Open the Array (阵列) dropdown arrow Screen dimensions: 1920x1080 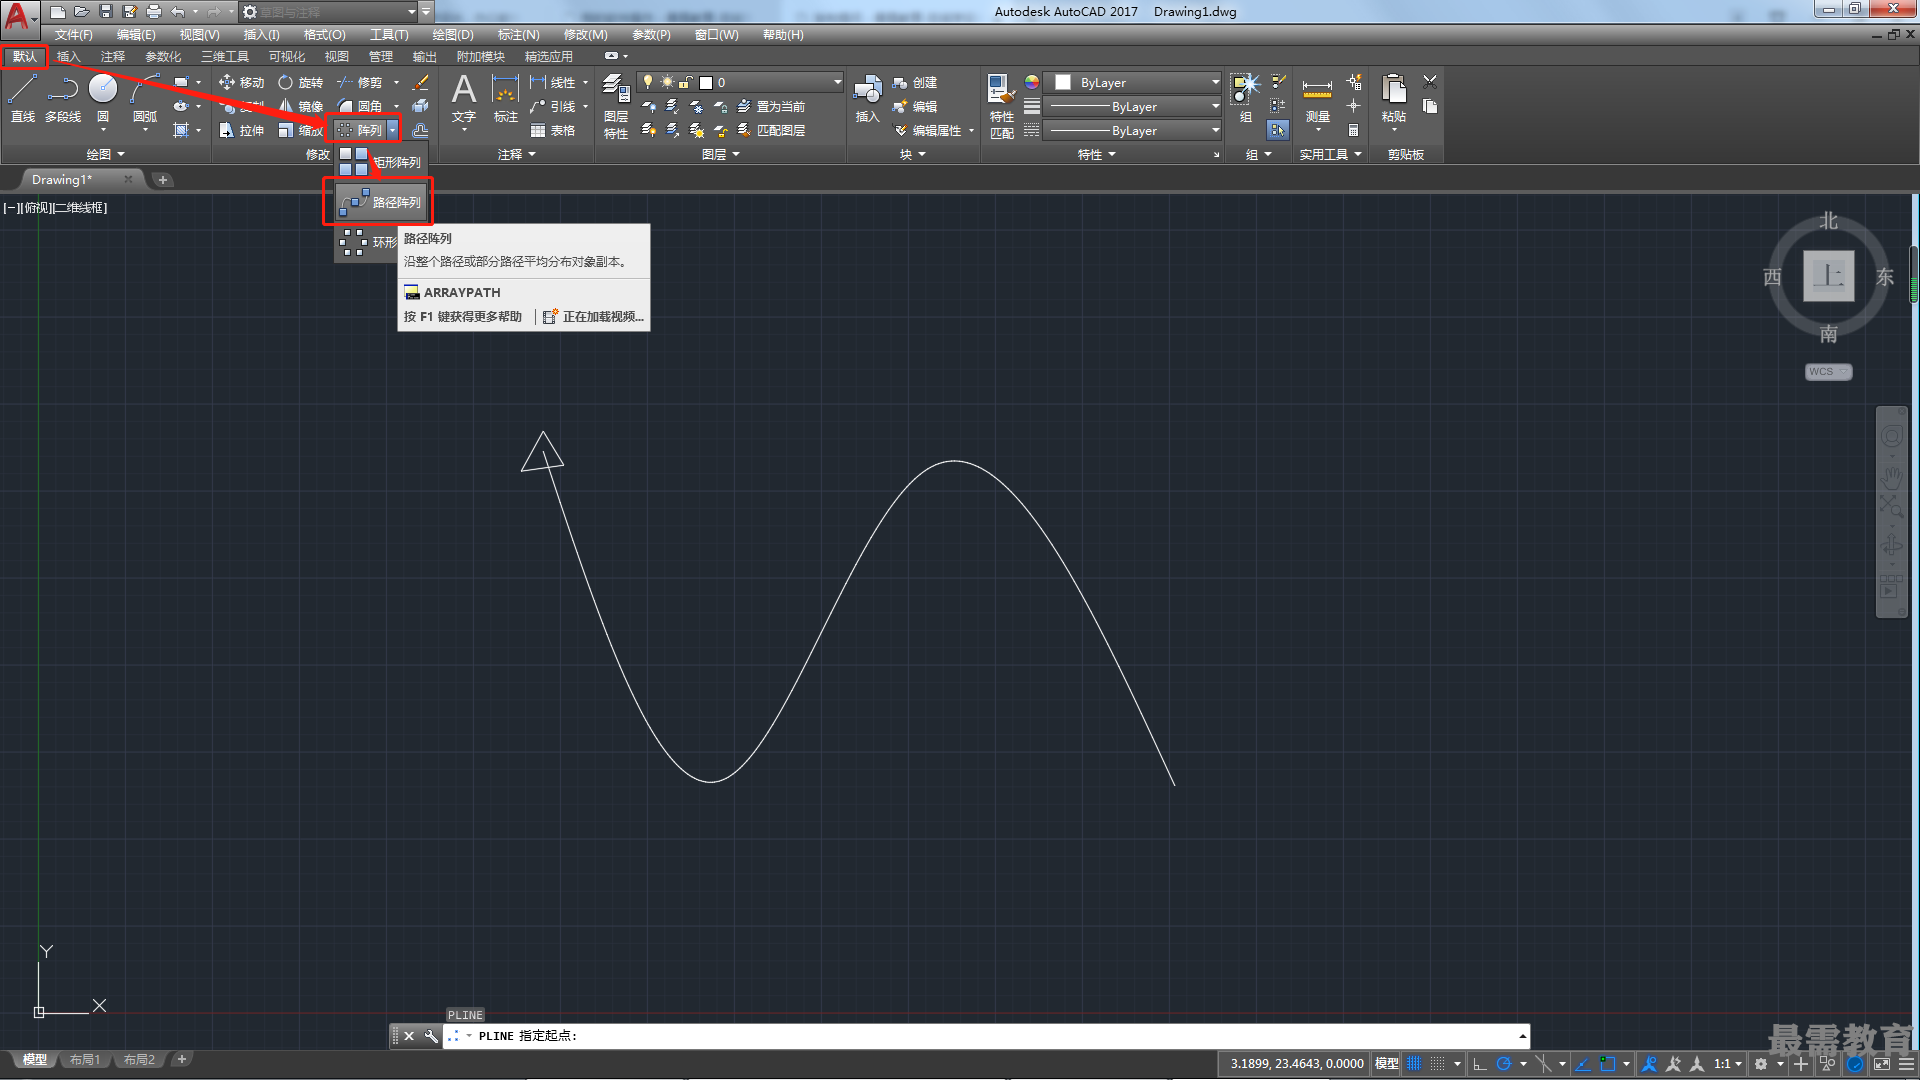tap(393, 130)
